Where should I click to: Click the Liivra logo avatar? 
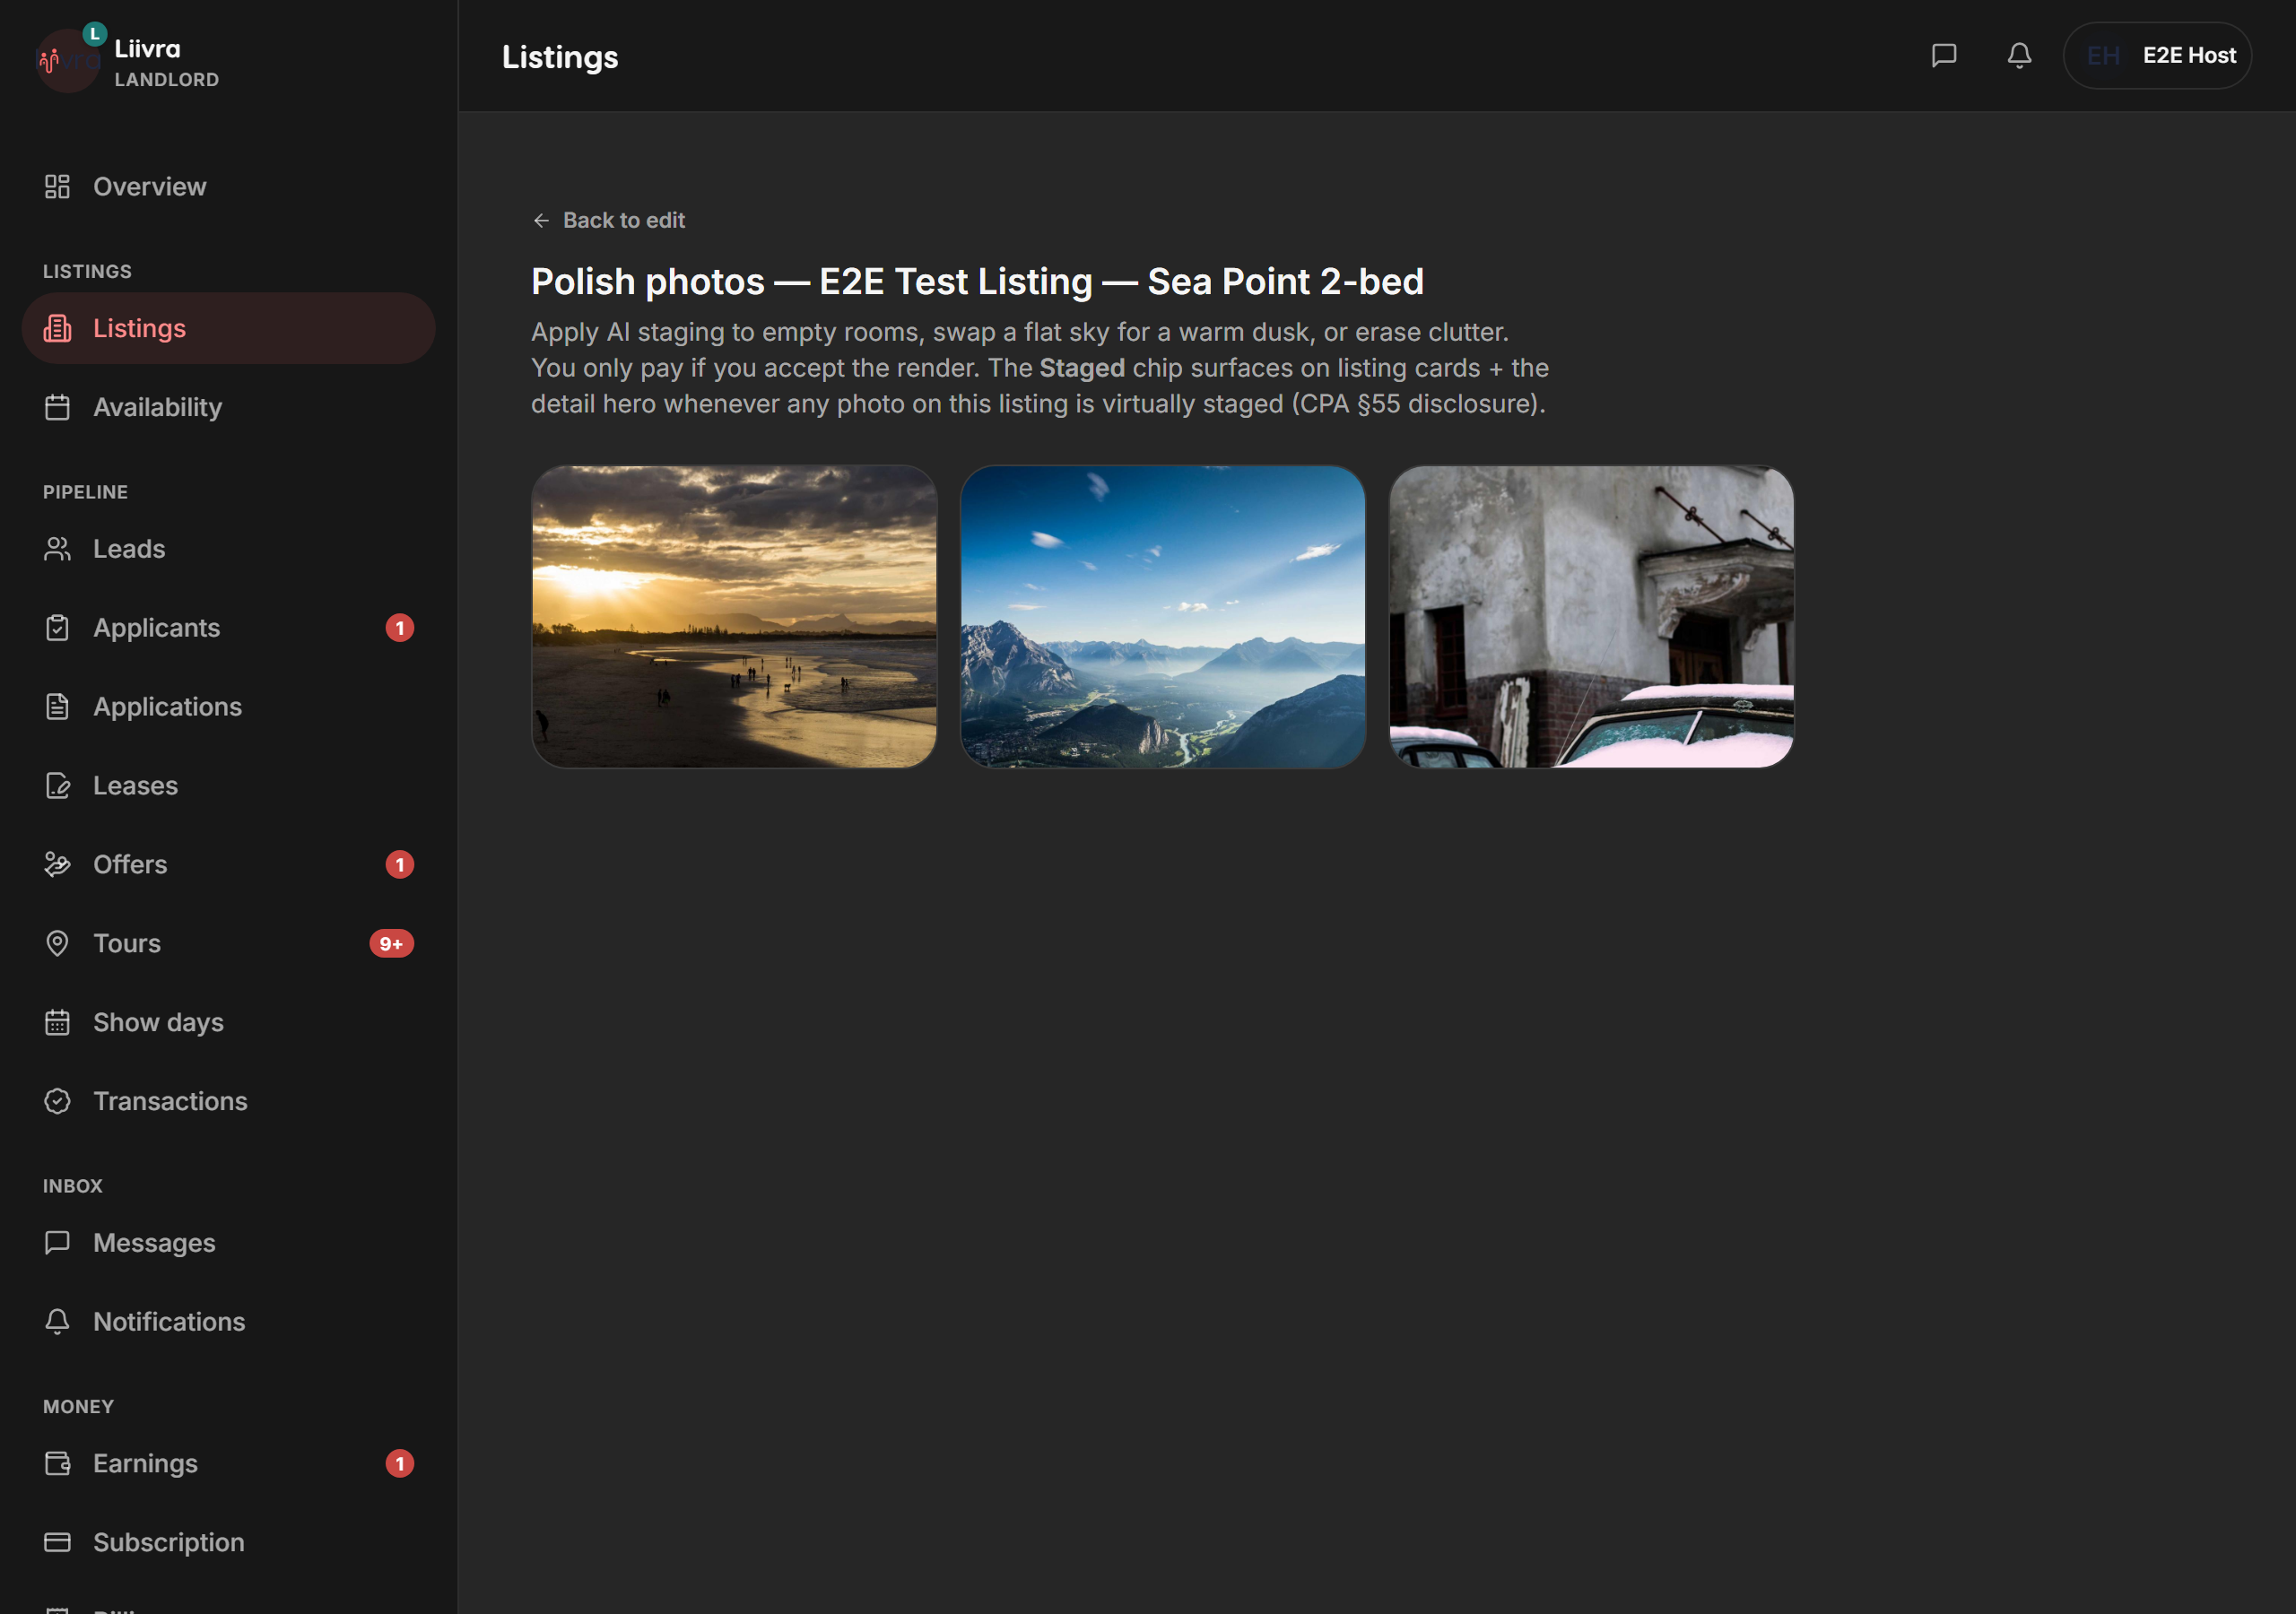pyautogui.click(x=68, y=59)
